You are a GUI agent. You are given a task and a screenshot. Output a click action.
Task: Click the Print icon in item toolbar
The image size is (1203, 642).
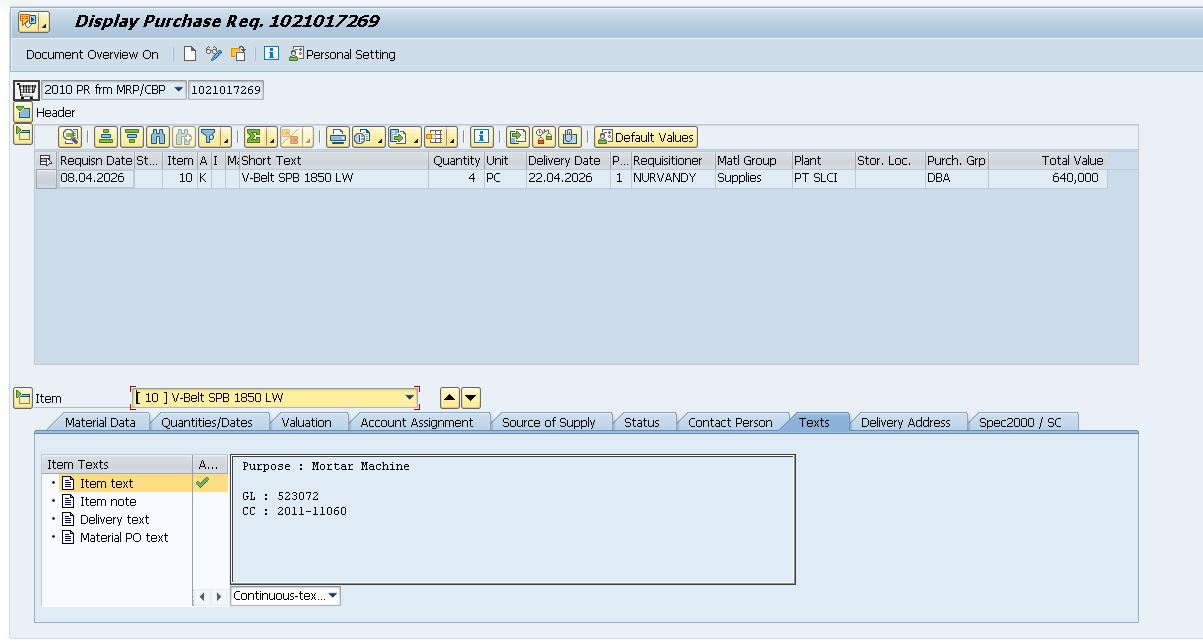(338, 137)
